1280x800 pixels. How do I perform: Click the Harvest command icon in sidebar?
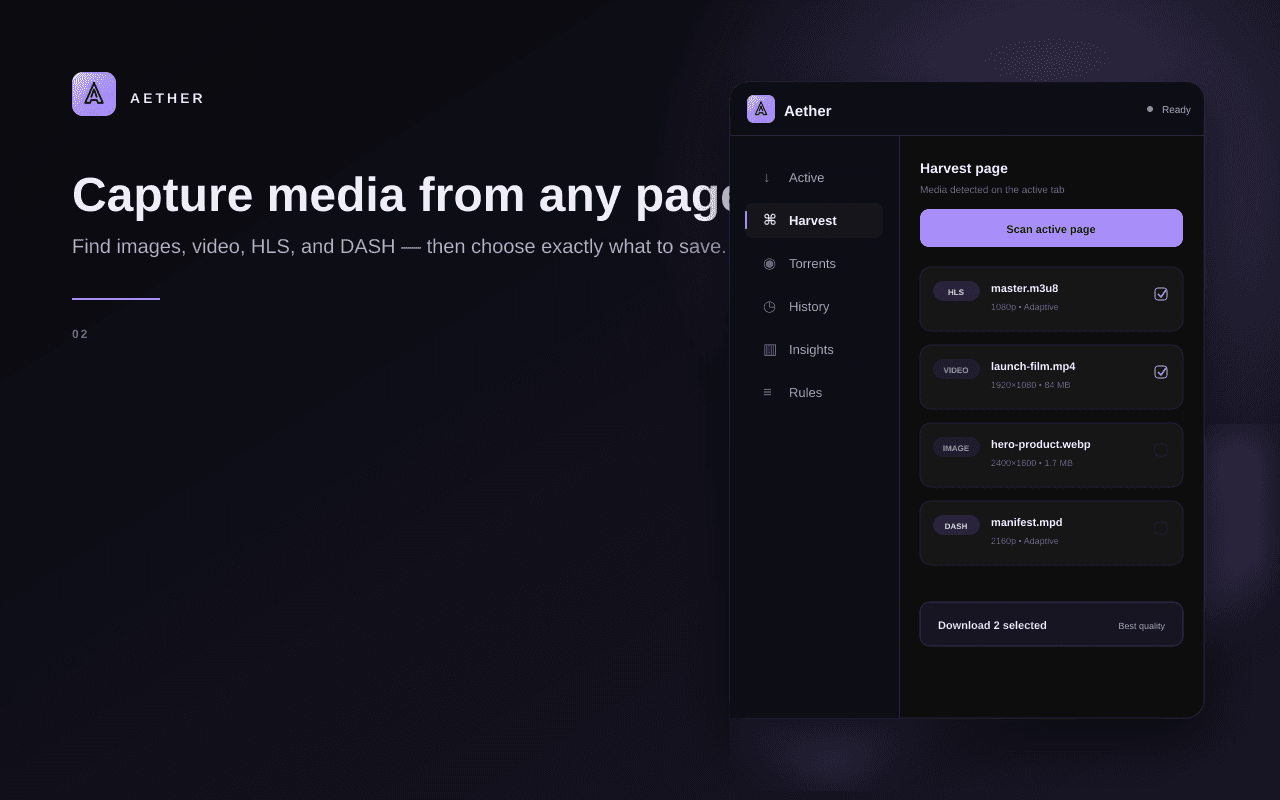769,220
